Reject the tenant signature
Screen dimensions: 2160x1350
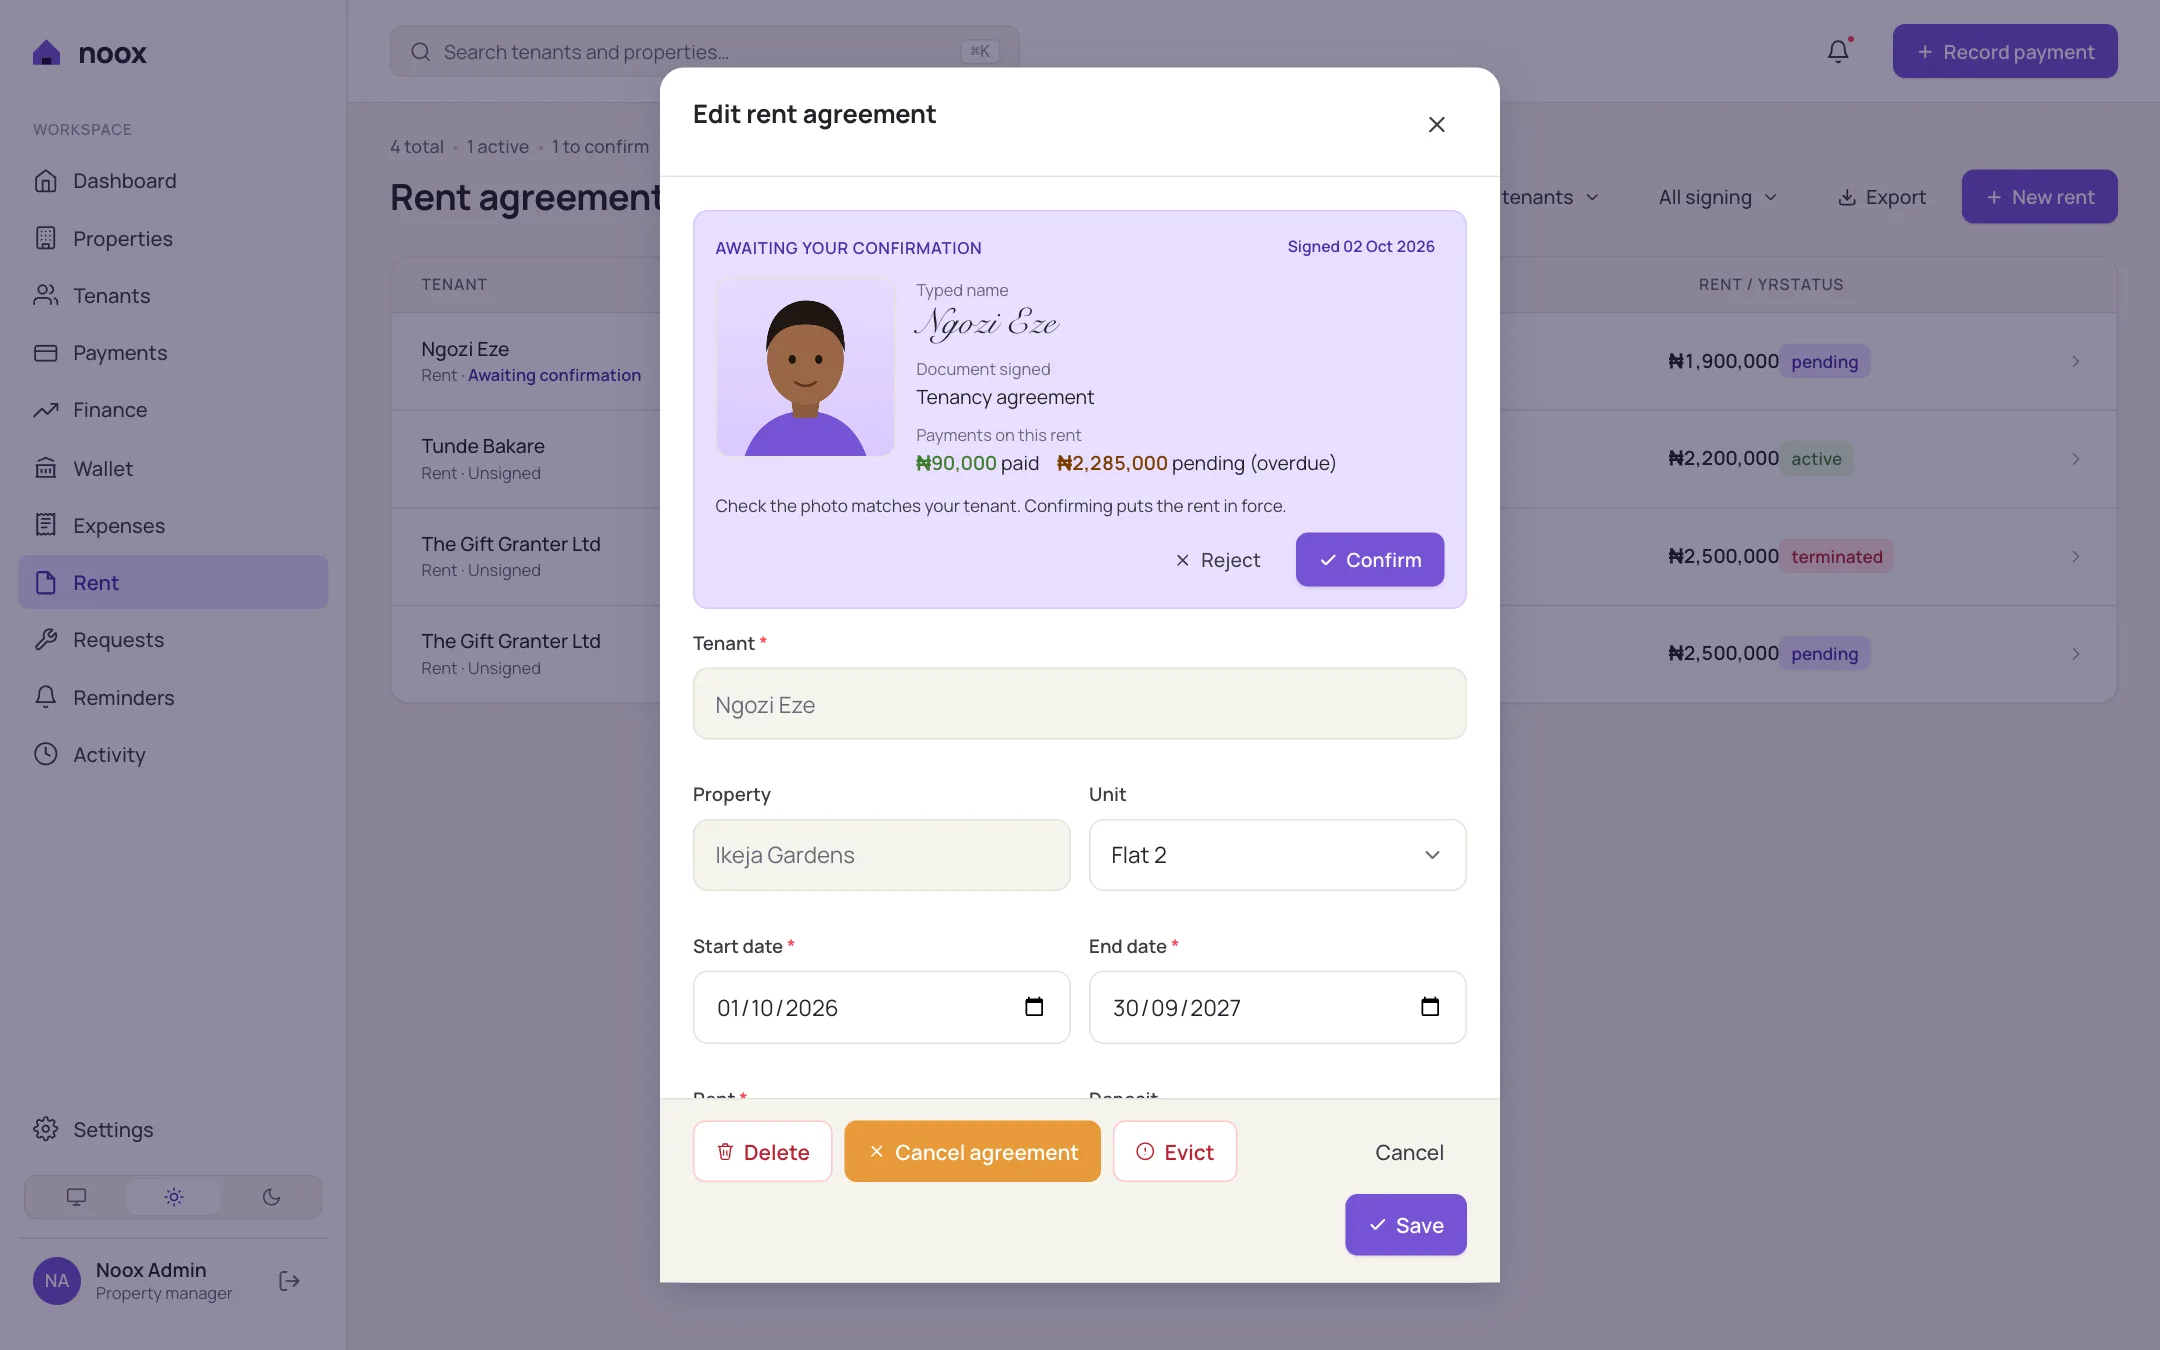1217,560
